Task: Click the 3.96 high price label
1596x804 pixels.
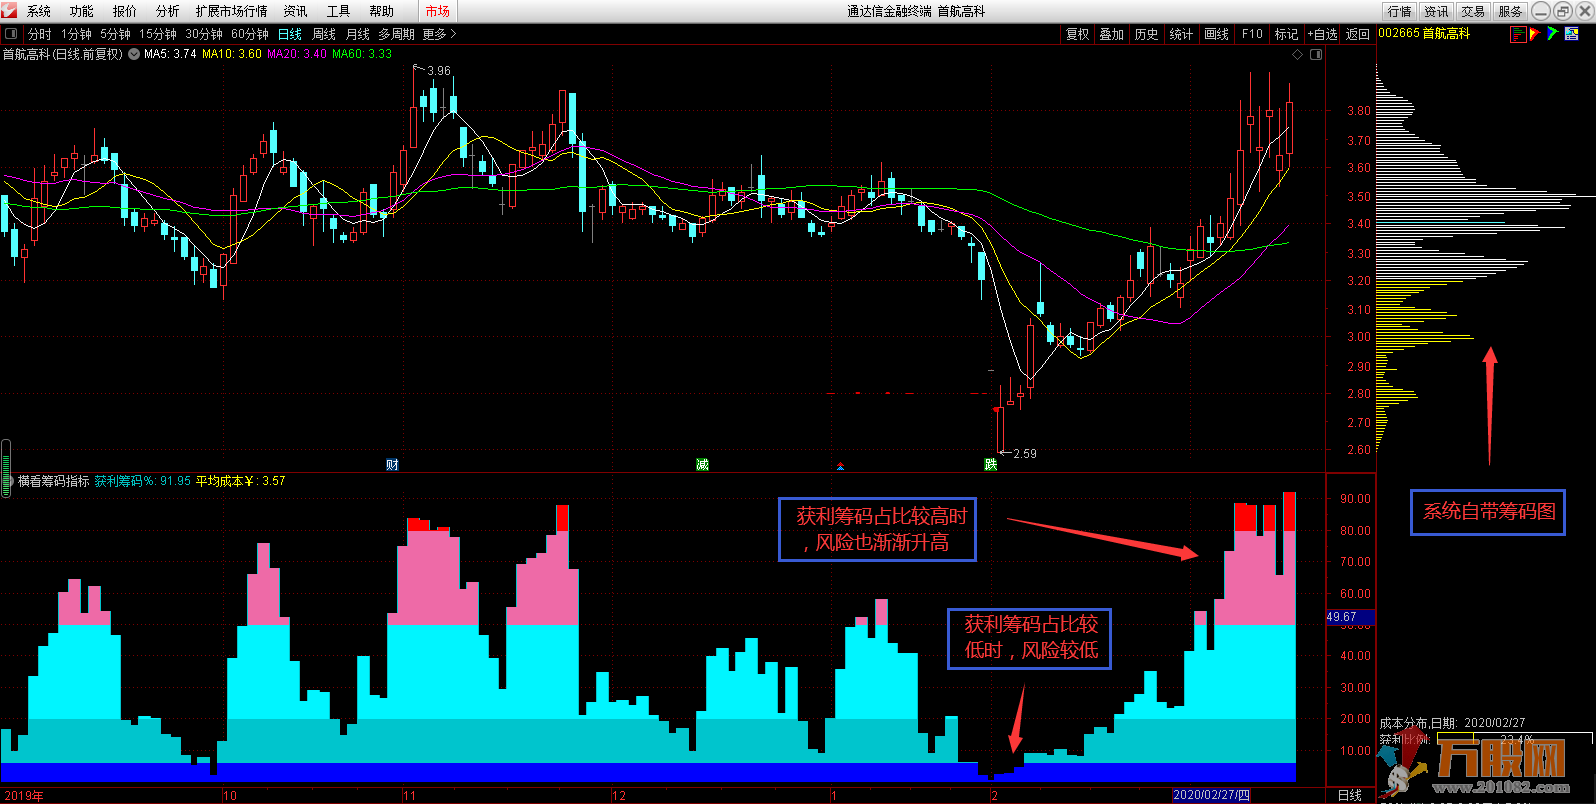Action: [439, 71]
